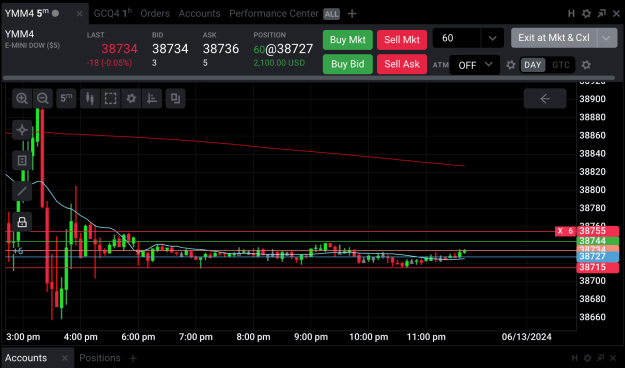
Task: Open the ATM strategy OFF dropdown
Action: pos(474,65)
